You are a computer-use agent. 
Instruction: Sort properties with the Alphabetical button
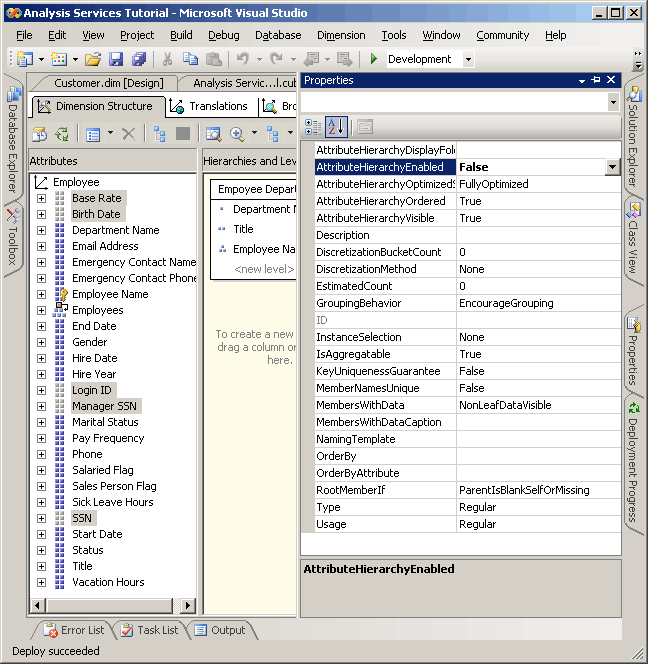pyautogui.click(x=335, y=127)
